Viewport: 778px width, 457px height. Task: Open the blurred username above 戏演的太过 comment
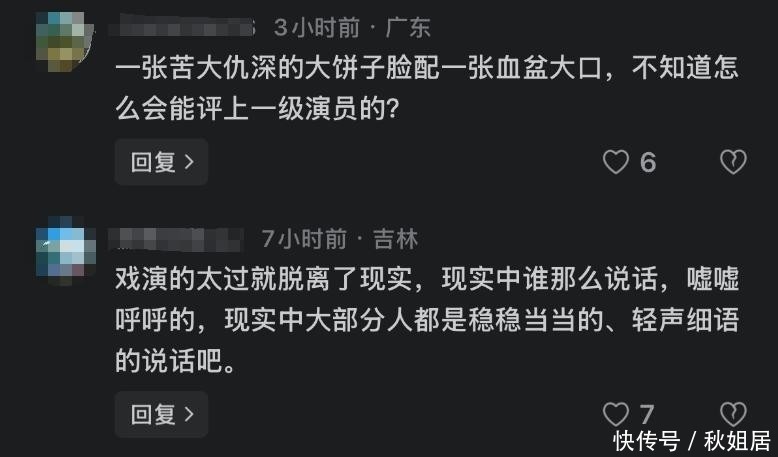click(180, 239)
